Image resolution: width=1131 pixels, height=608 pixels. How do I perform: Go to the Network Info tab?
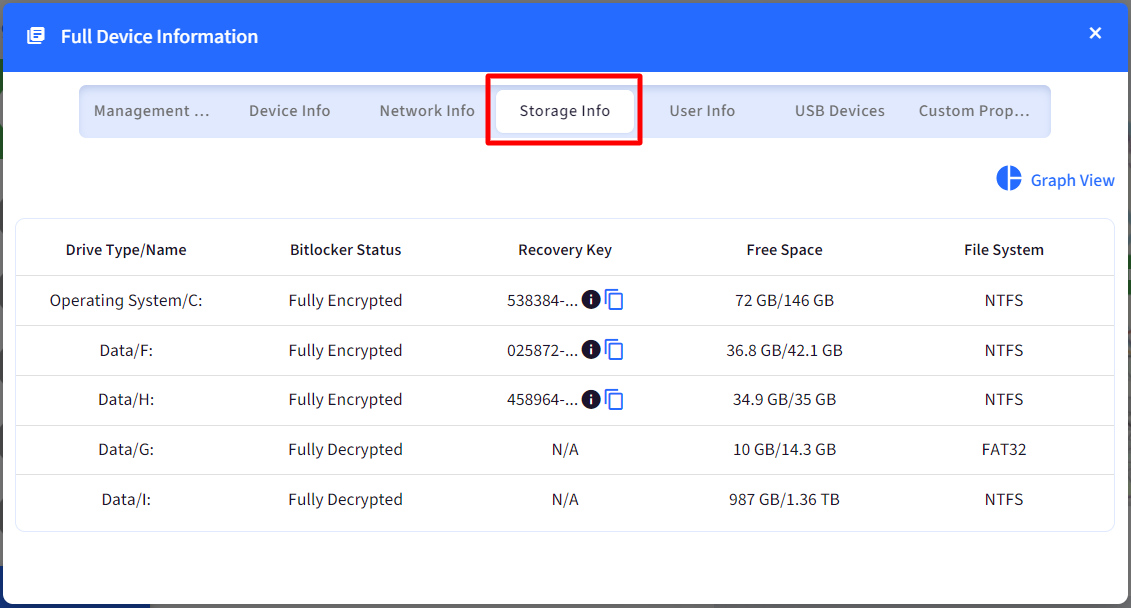coord(427,111)
